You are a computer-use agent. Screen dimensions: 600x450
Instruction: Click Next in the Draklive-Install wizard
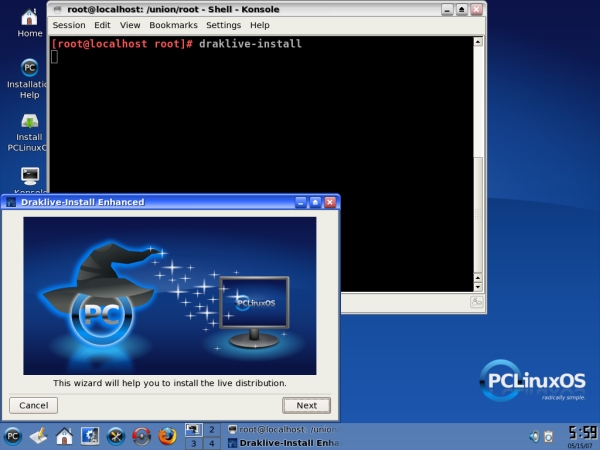pos(307,405)
